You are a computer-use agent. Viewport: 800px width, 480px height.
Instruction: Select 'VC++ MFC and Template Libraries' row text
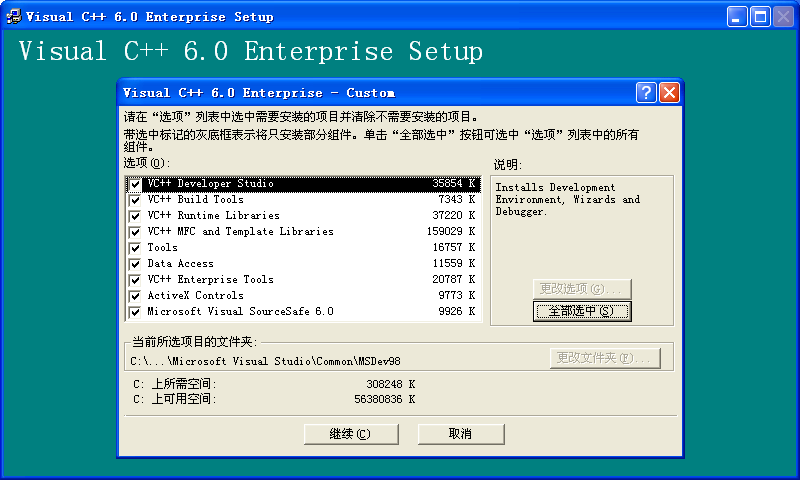click(240, 231)
